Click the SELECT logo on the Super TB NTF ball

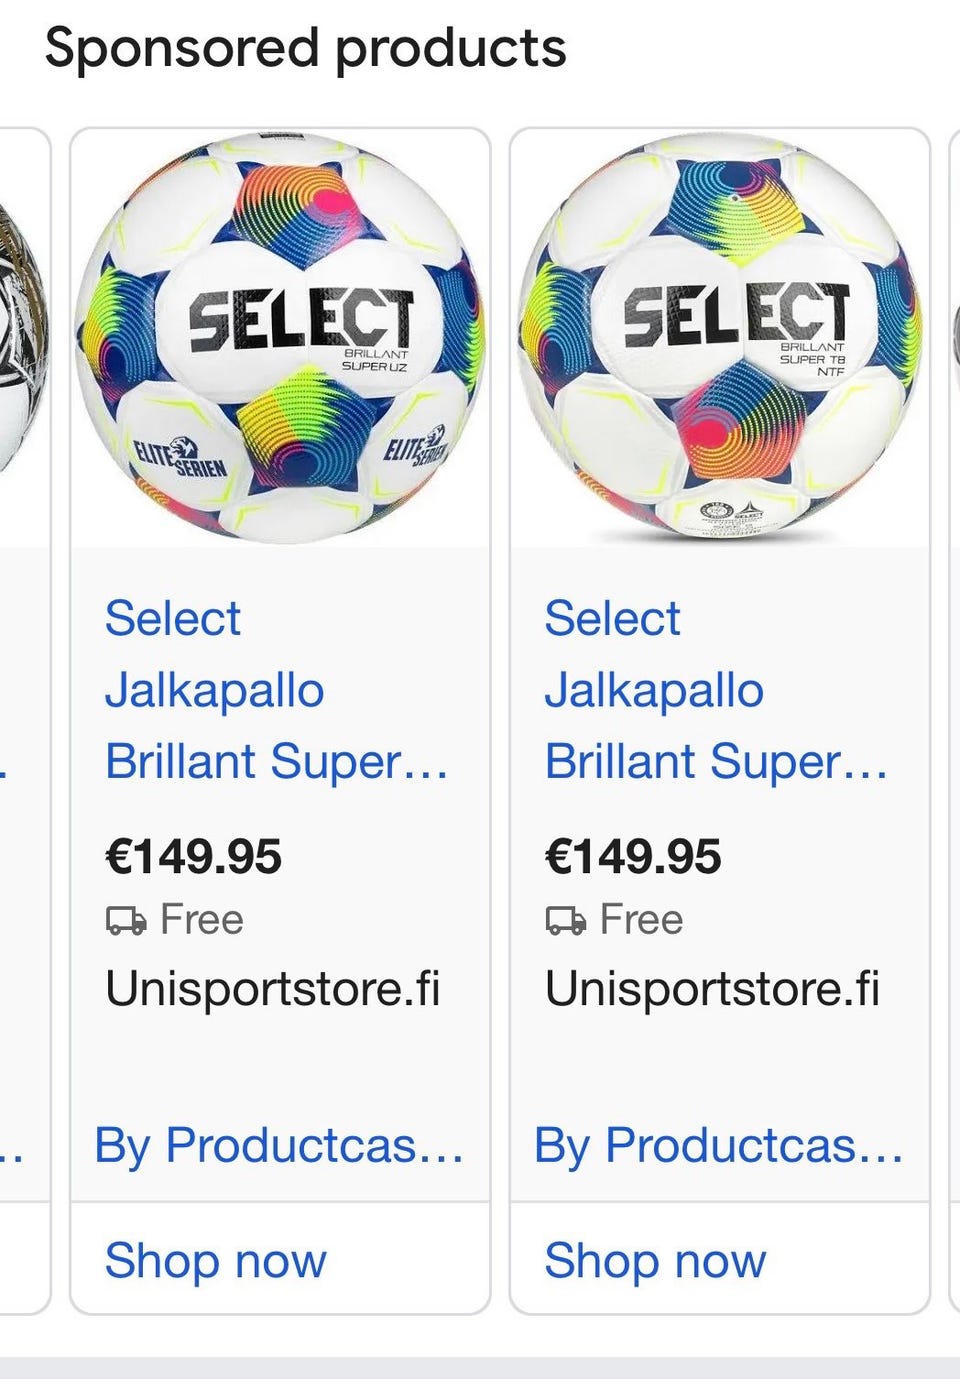tap(736, 312)
